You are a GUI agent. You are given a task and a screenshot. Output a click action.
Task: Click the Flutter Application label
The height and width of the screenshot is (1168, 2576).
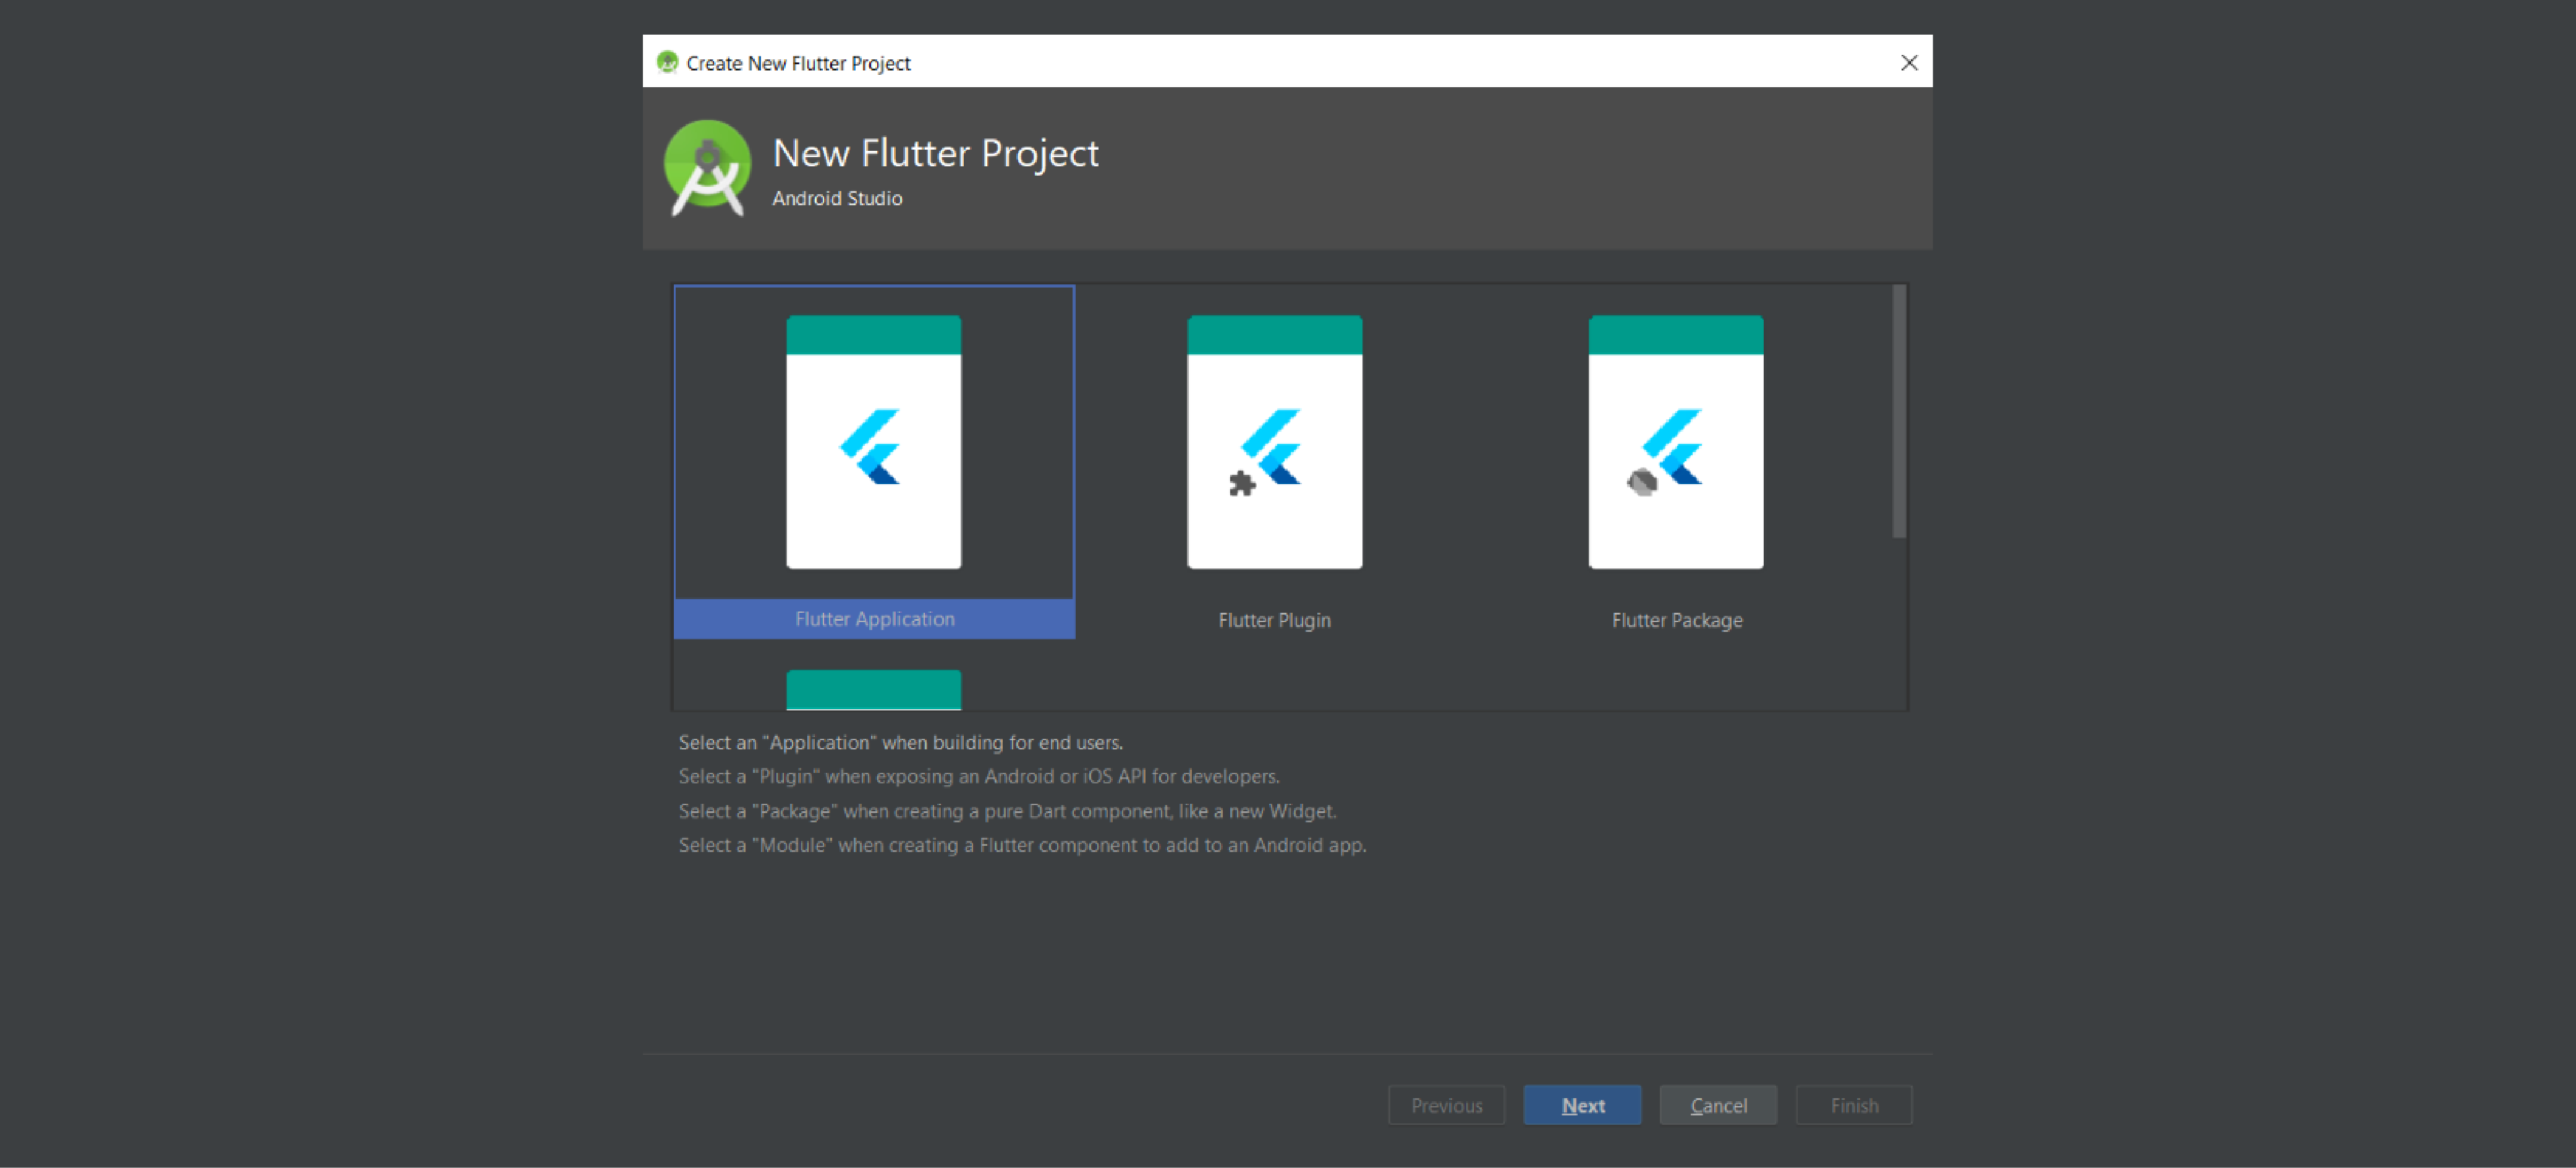[x=873, y=618]
